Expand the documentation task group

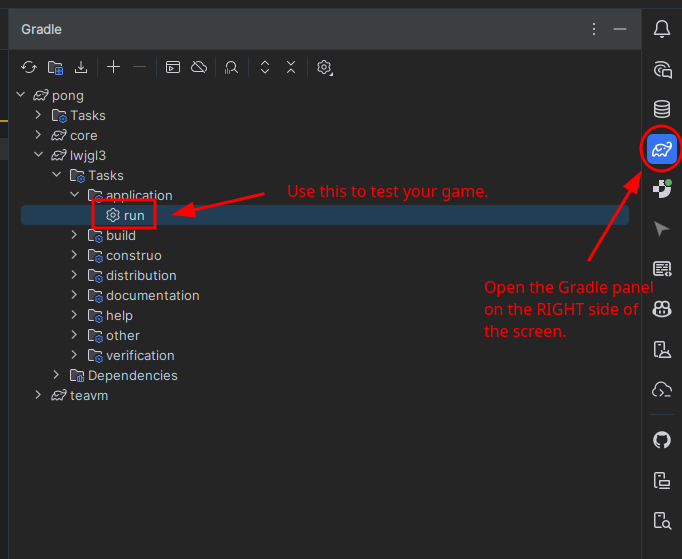click(74, 295)
